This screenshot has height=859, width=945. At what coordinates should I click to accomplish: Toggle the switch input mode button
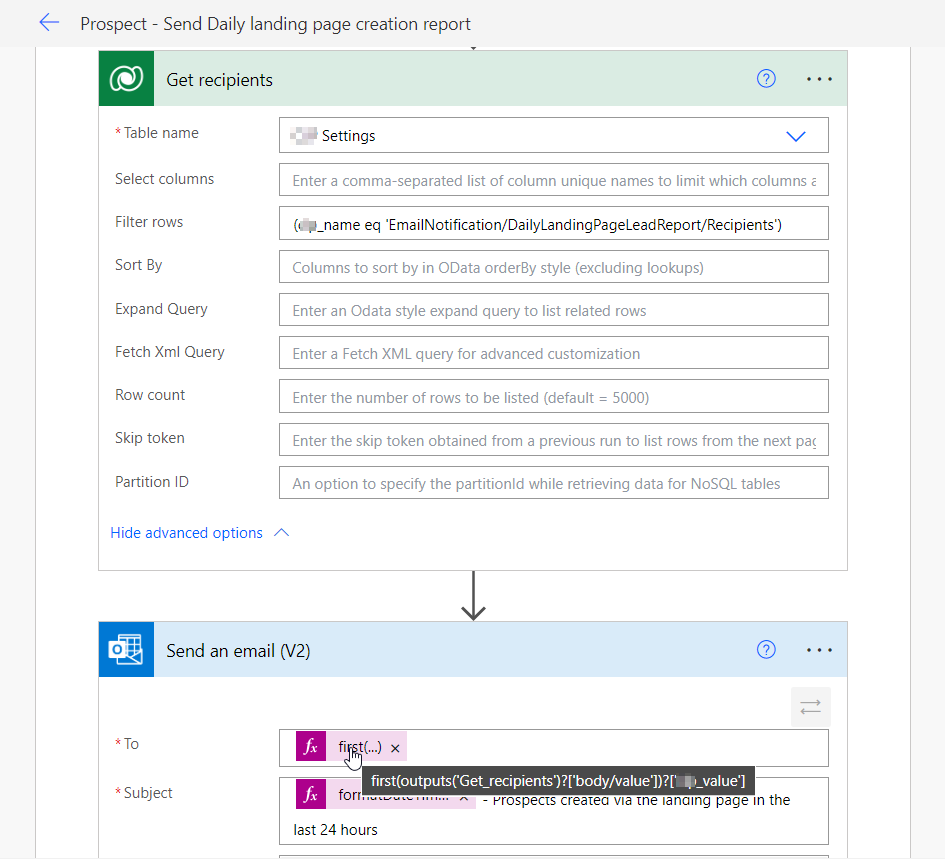point(810,707)
